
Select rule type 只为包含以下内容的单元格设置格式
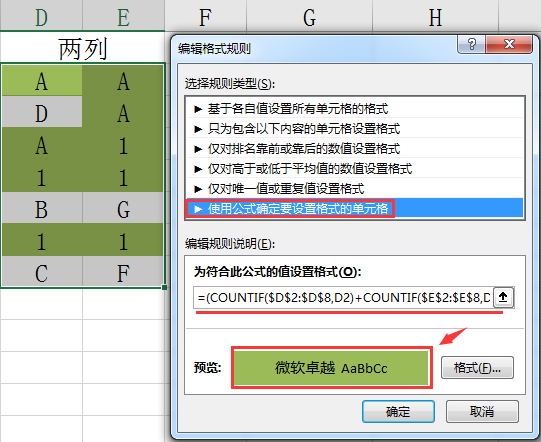(355, 129)
